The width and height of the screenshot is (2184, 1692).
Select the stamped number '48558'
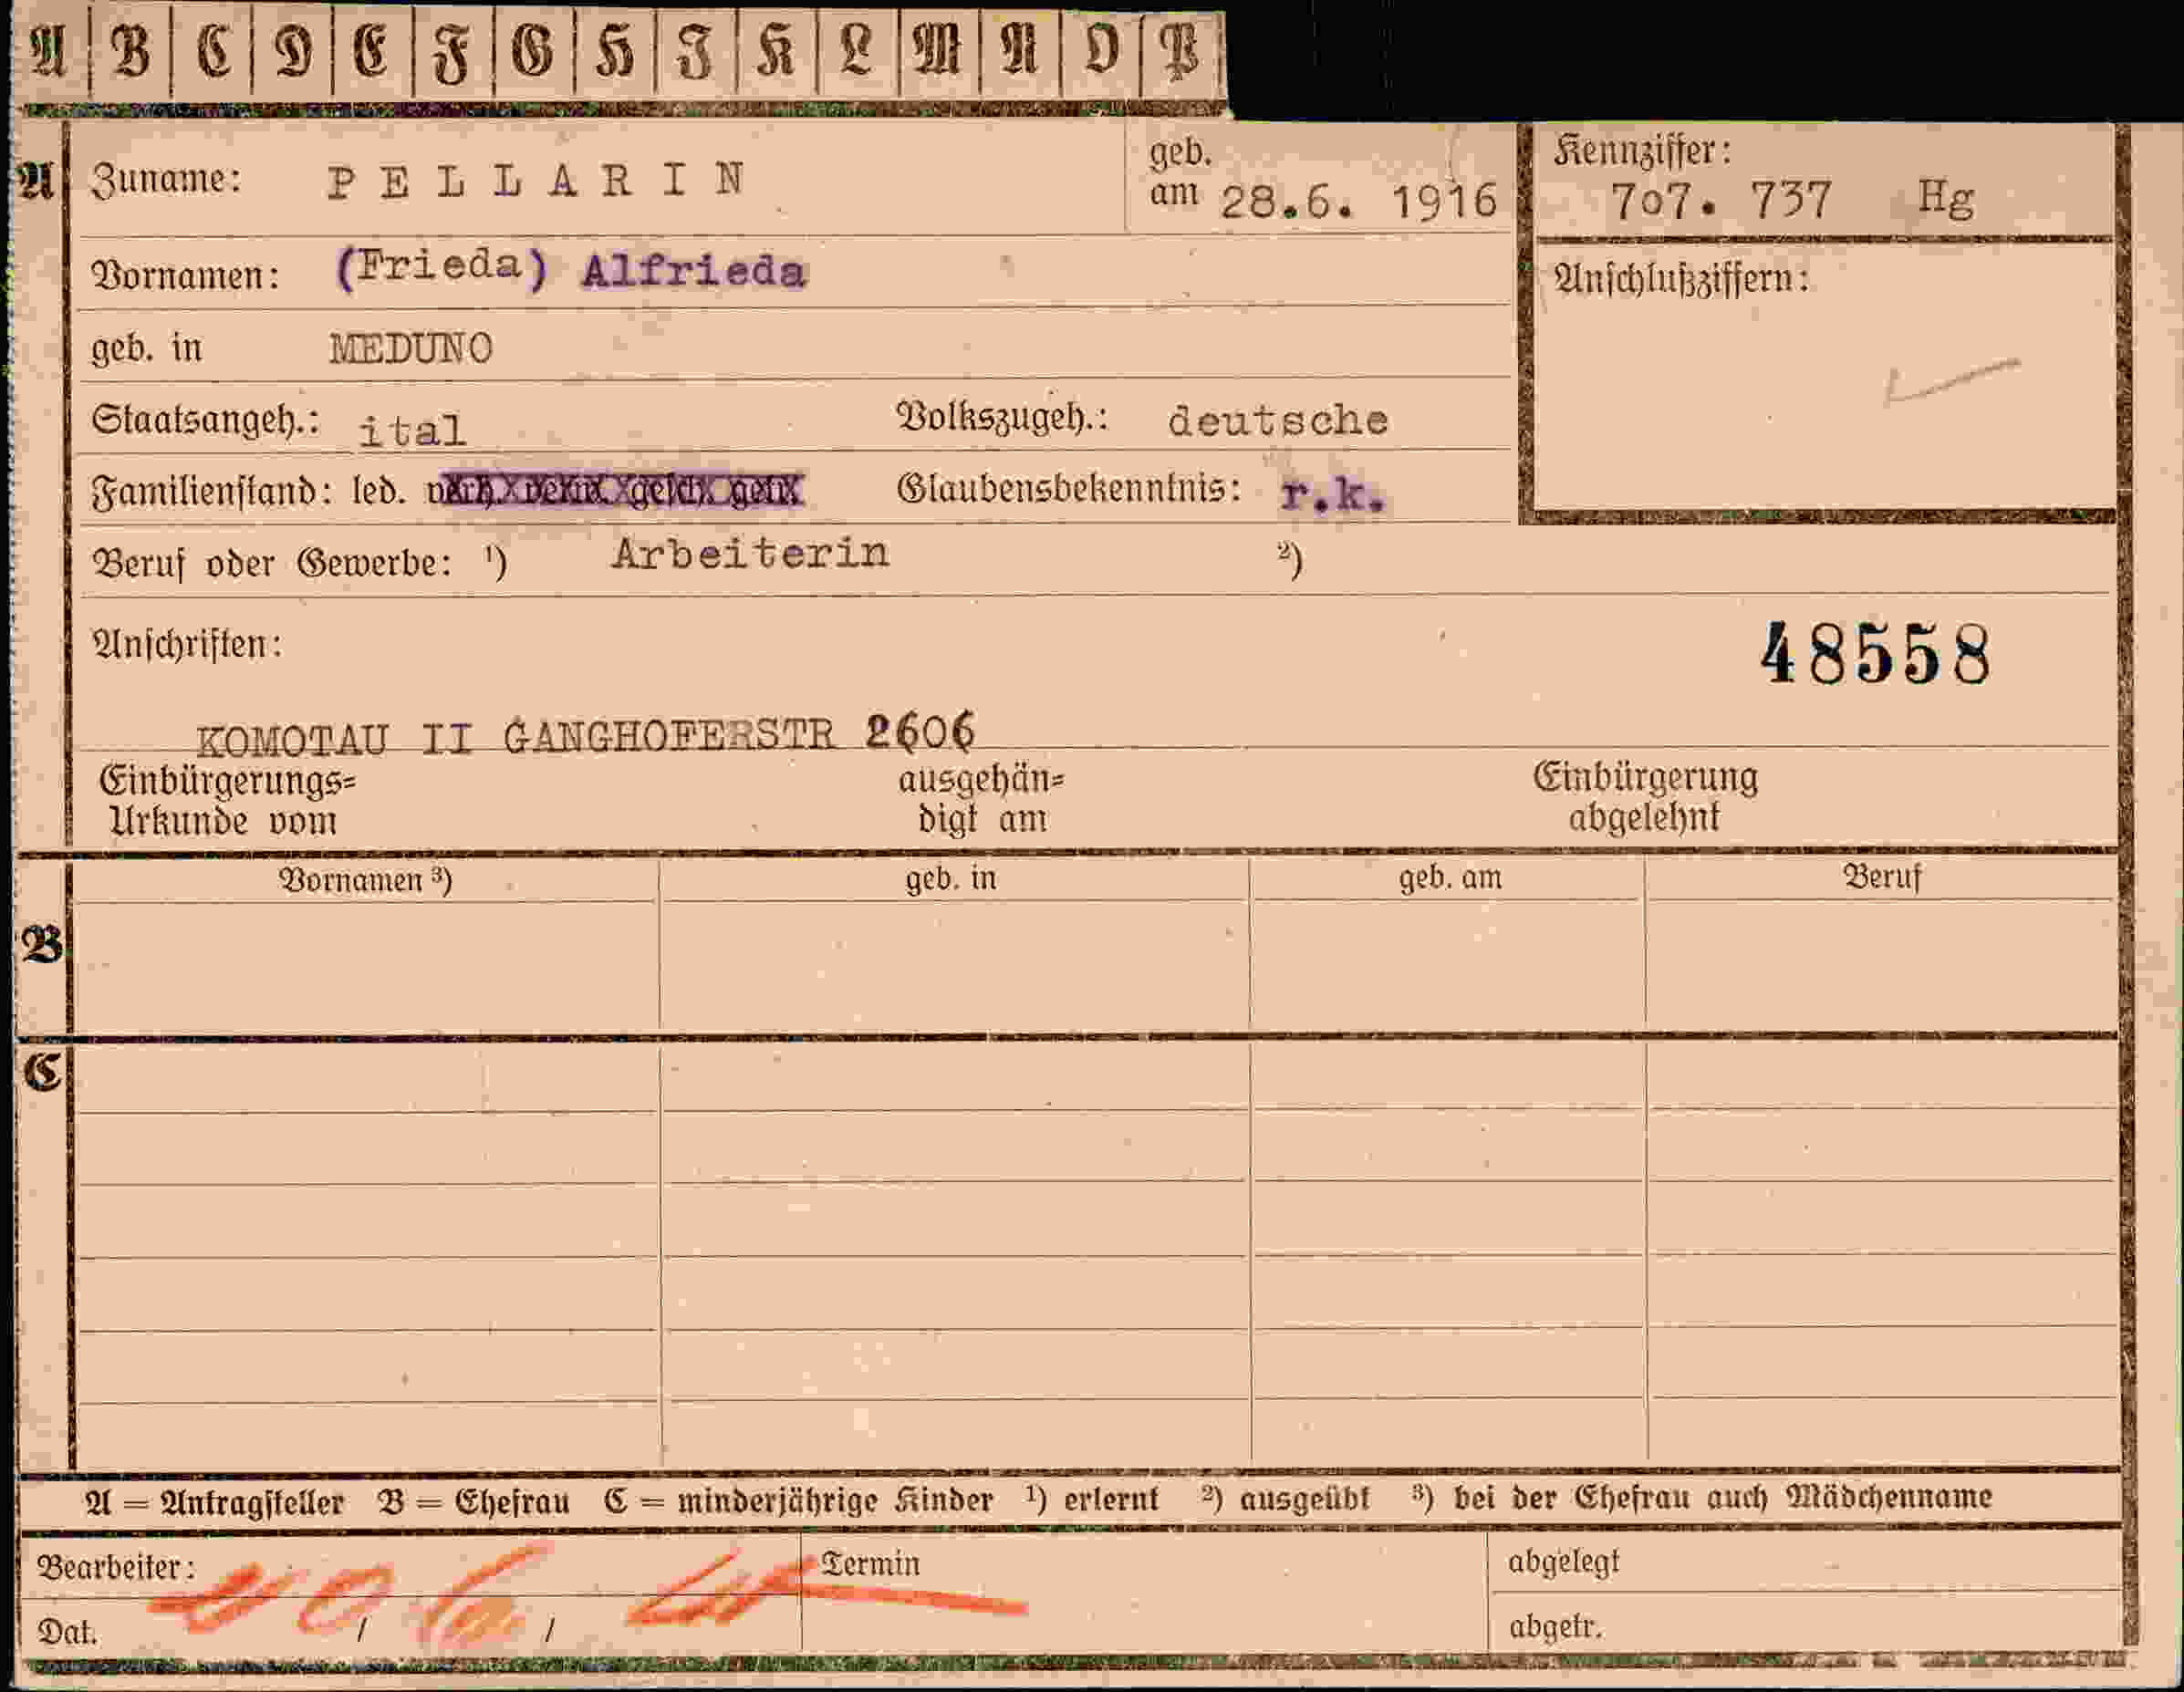(x=1876, y=655)
